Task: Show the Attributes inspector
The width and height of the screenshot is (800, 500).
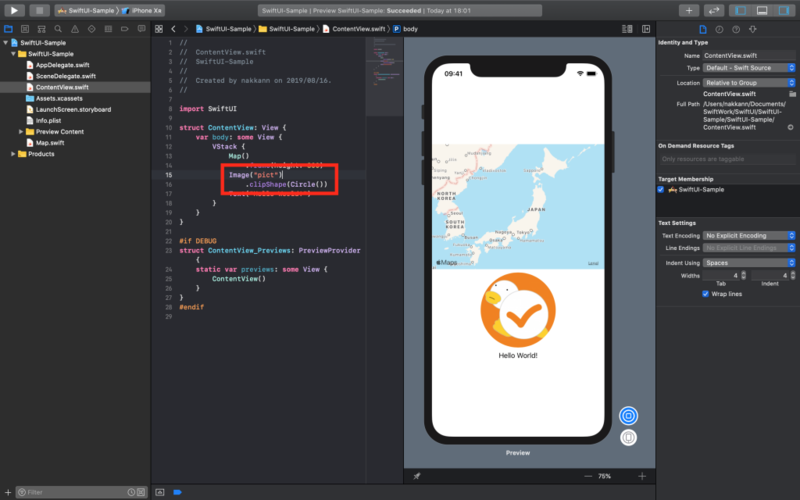Action: (x=753, y=30)
